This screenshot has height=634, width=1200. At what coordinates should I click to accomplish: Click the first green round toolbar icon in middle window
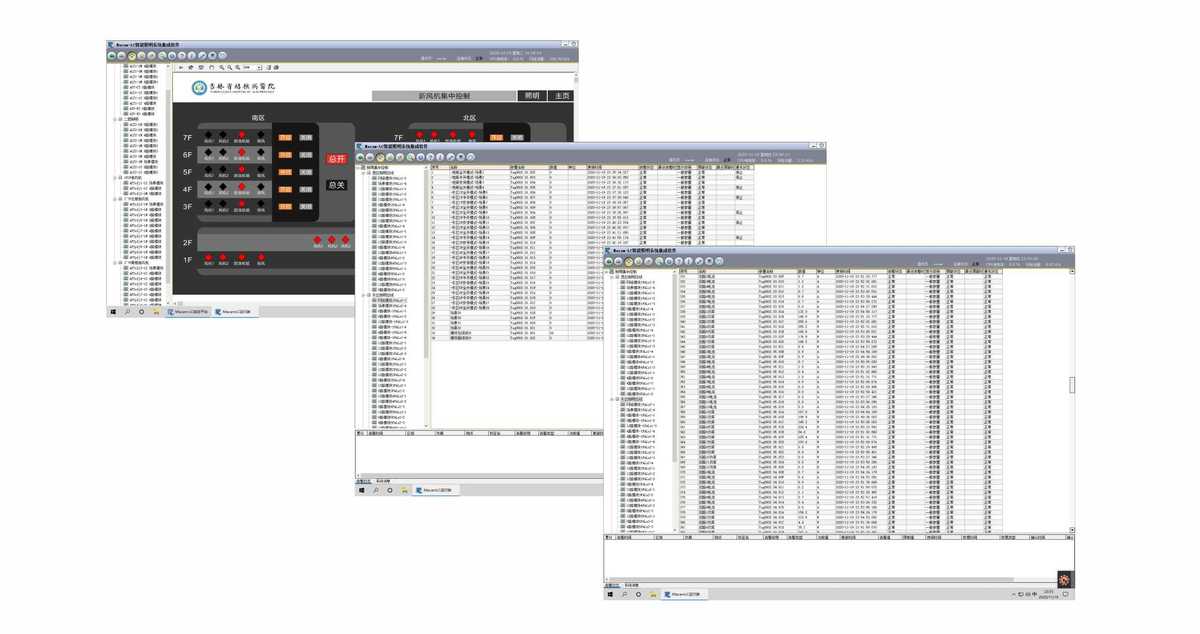pos(361,157)
